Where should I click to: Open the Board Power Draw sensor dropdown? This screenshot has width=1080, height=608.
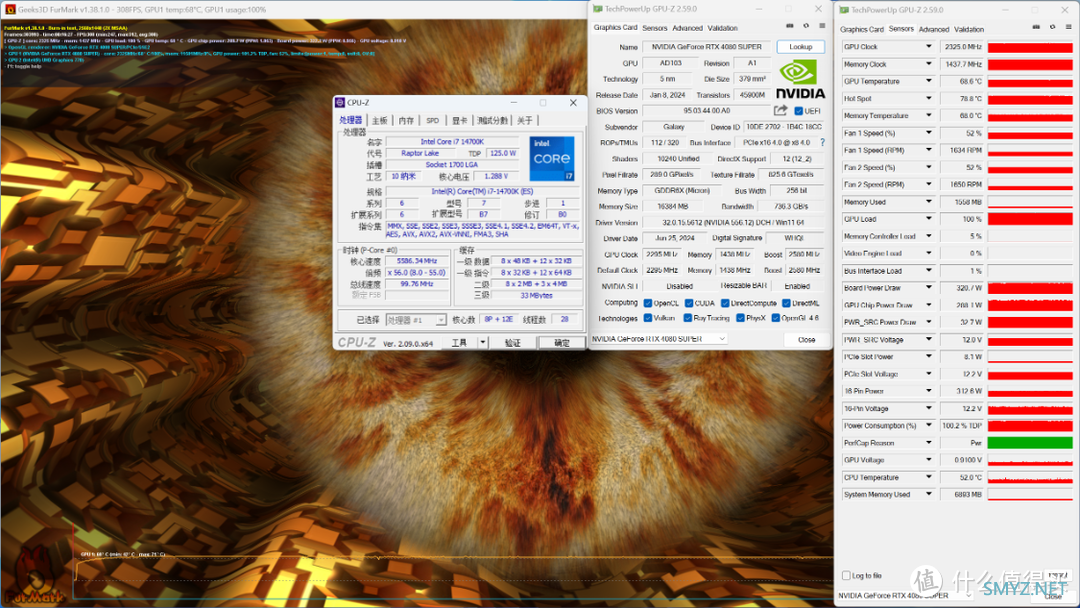(x=928, y=288)
